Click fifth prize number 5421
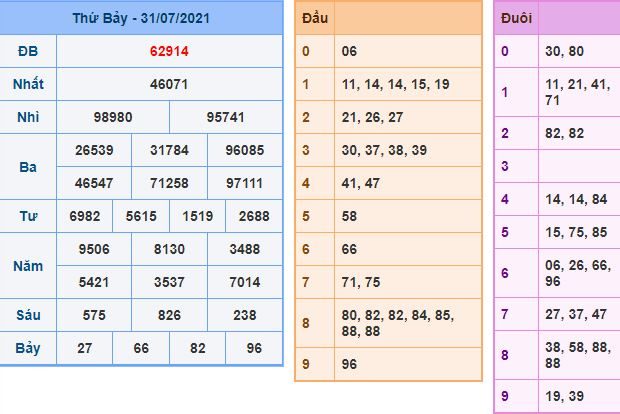 (x=94, y=282)
